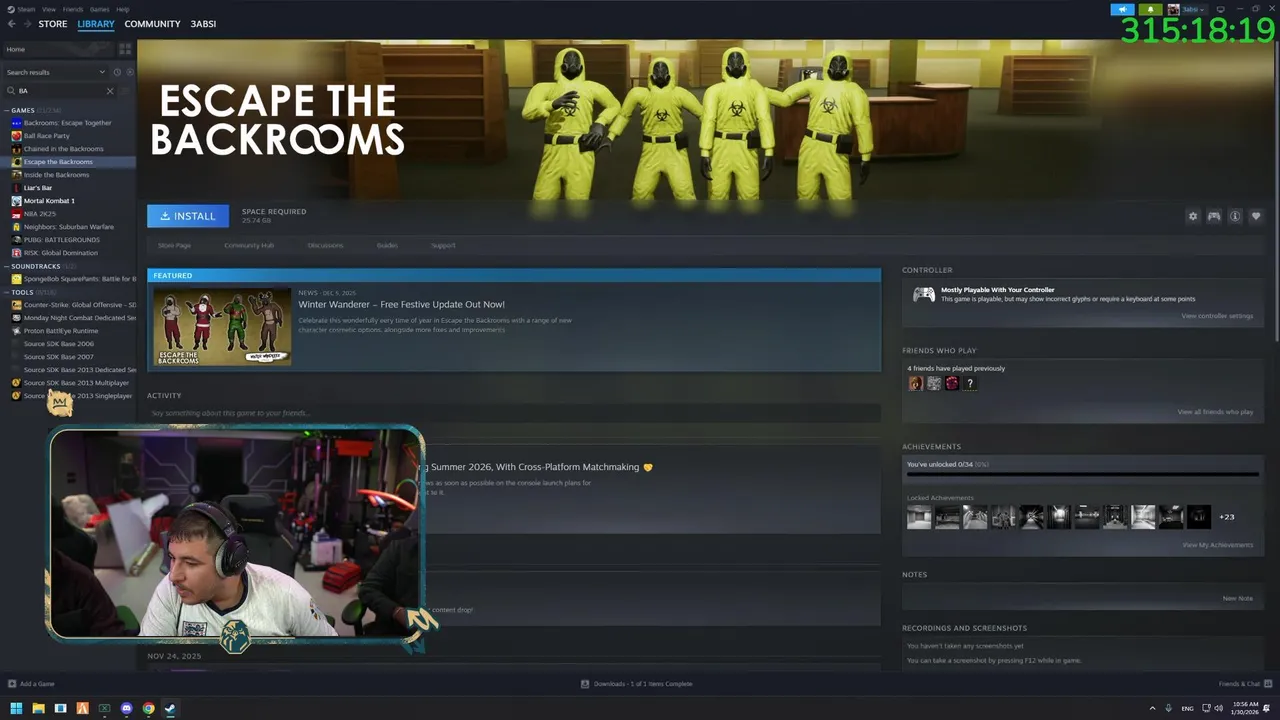This screenshot has height=720, width=1280.
Task: Open the Community Hub tab
Action: click(249, 245)
